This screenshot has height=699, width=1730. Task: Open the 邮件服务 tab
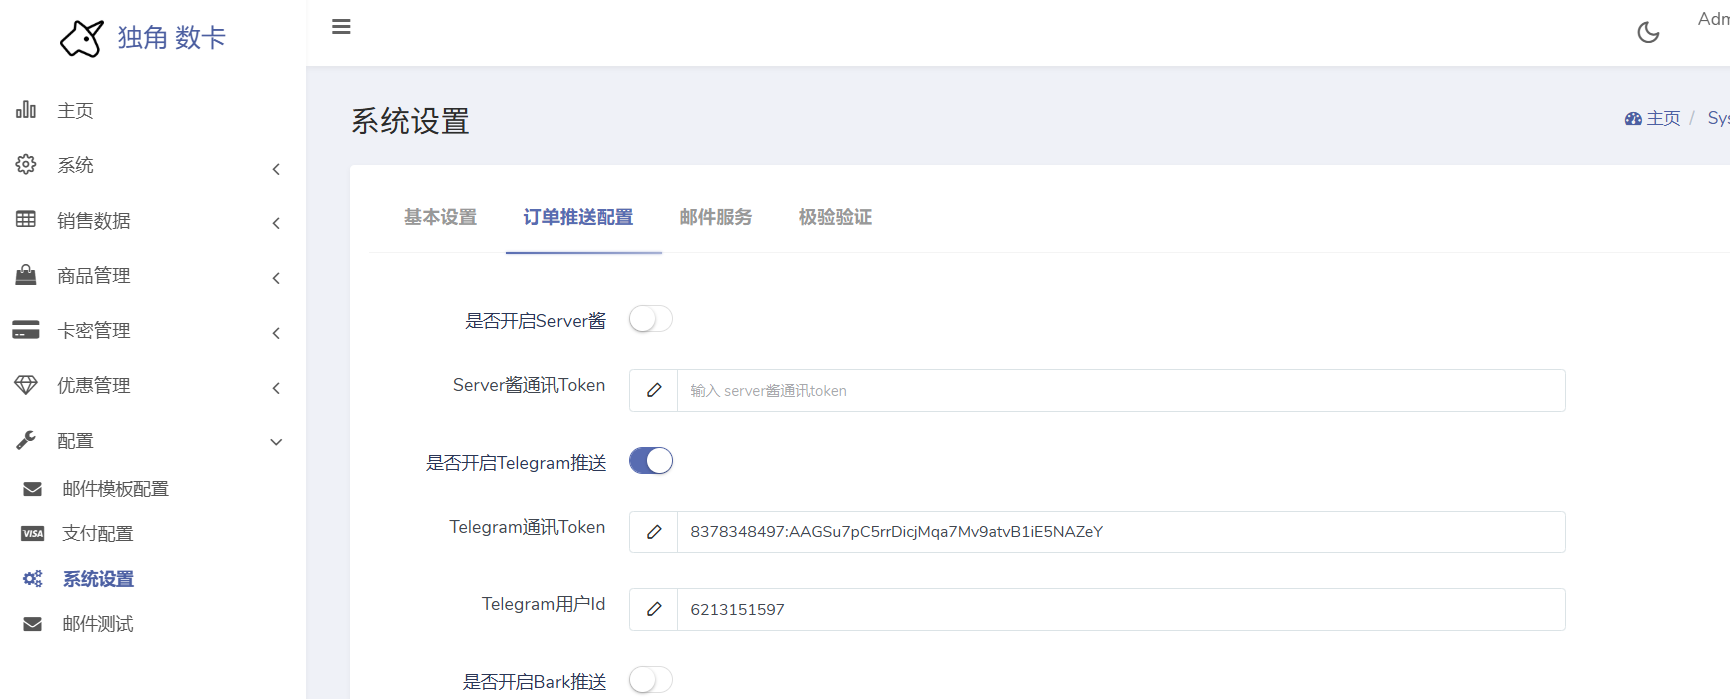pyautogui.click(x=716, y=217)
